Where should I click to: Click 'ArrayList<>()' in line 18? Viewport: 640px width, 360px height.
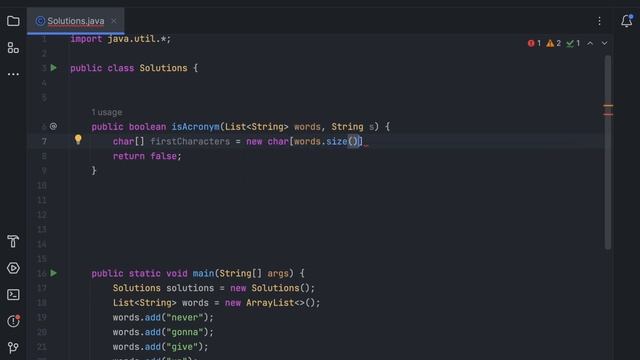(280, 303)
